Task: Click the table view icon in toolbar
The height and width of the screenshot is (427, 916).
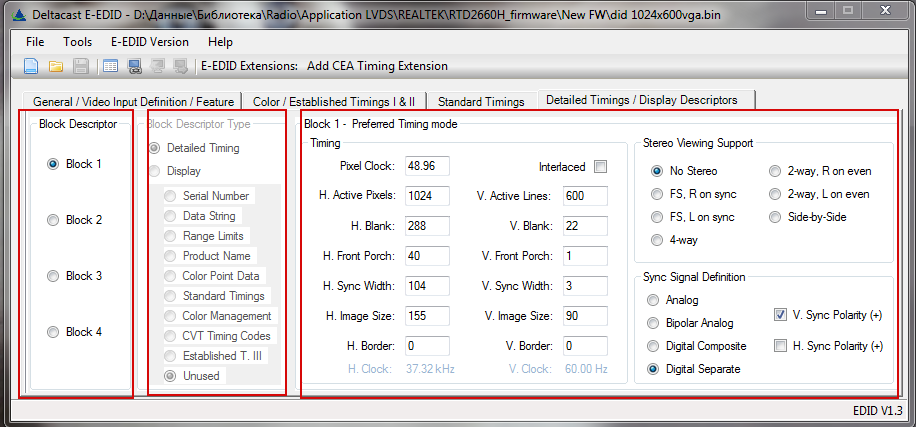Action: coord(110,66)
